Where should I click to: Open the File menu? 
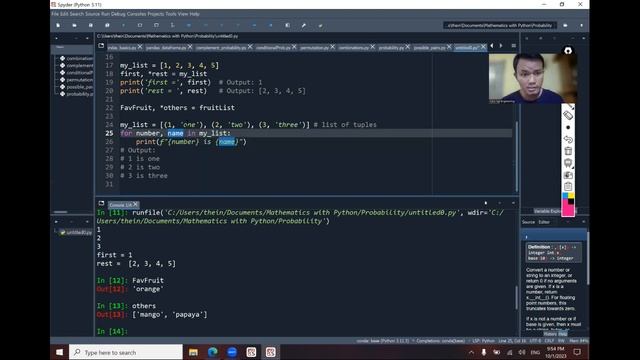tap(55, 14)
